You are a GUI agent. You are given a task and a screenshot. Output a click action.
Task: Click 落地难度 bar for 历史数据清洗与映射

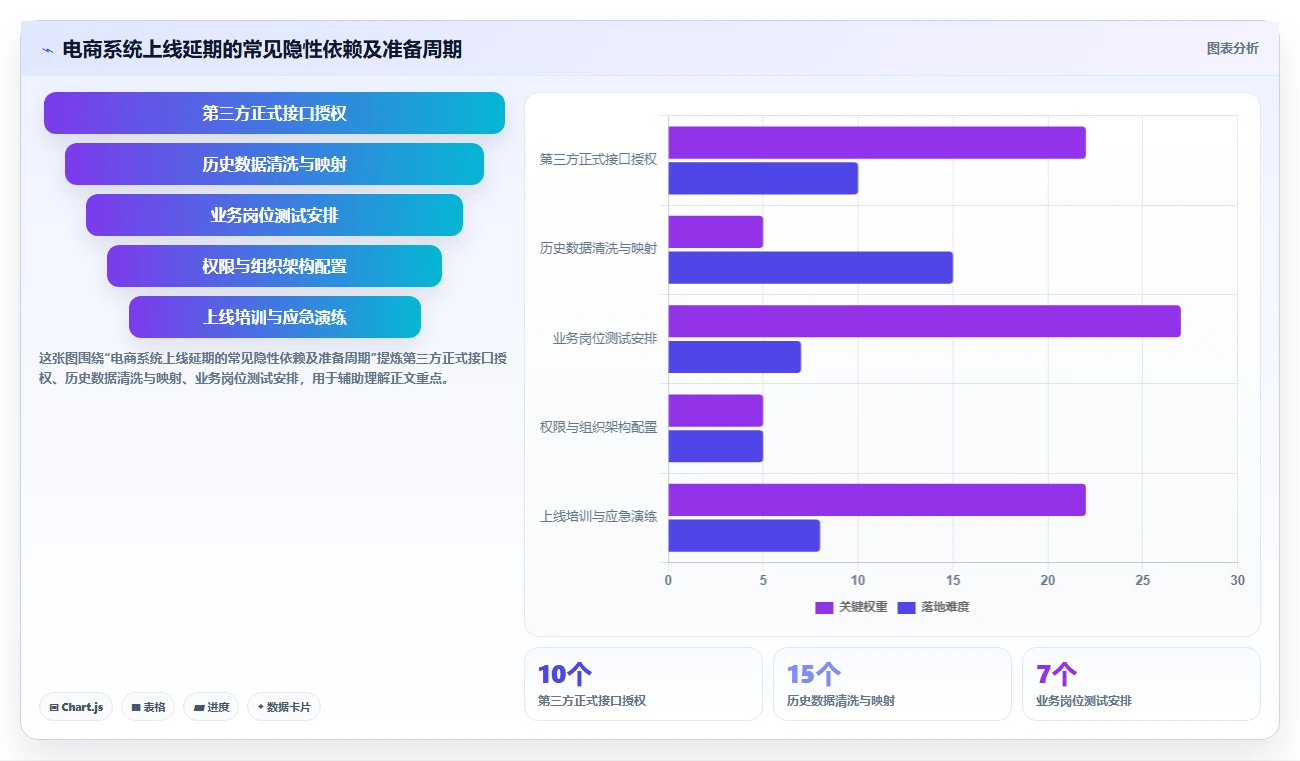811,268
